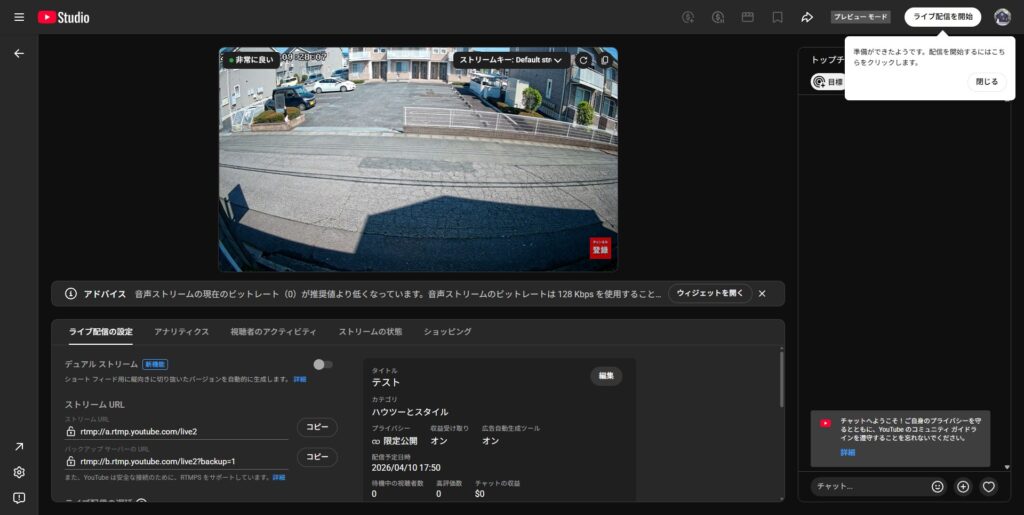
Task: Click the ストリーム URL section heading
Action: pyautogui.click(x=95, y=405)
